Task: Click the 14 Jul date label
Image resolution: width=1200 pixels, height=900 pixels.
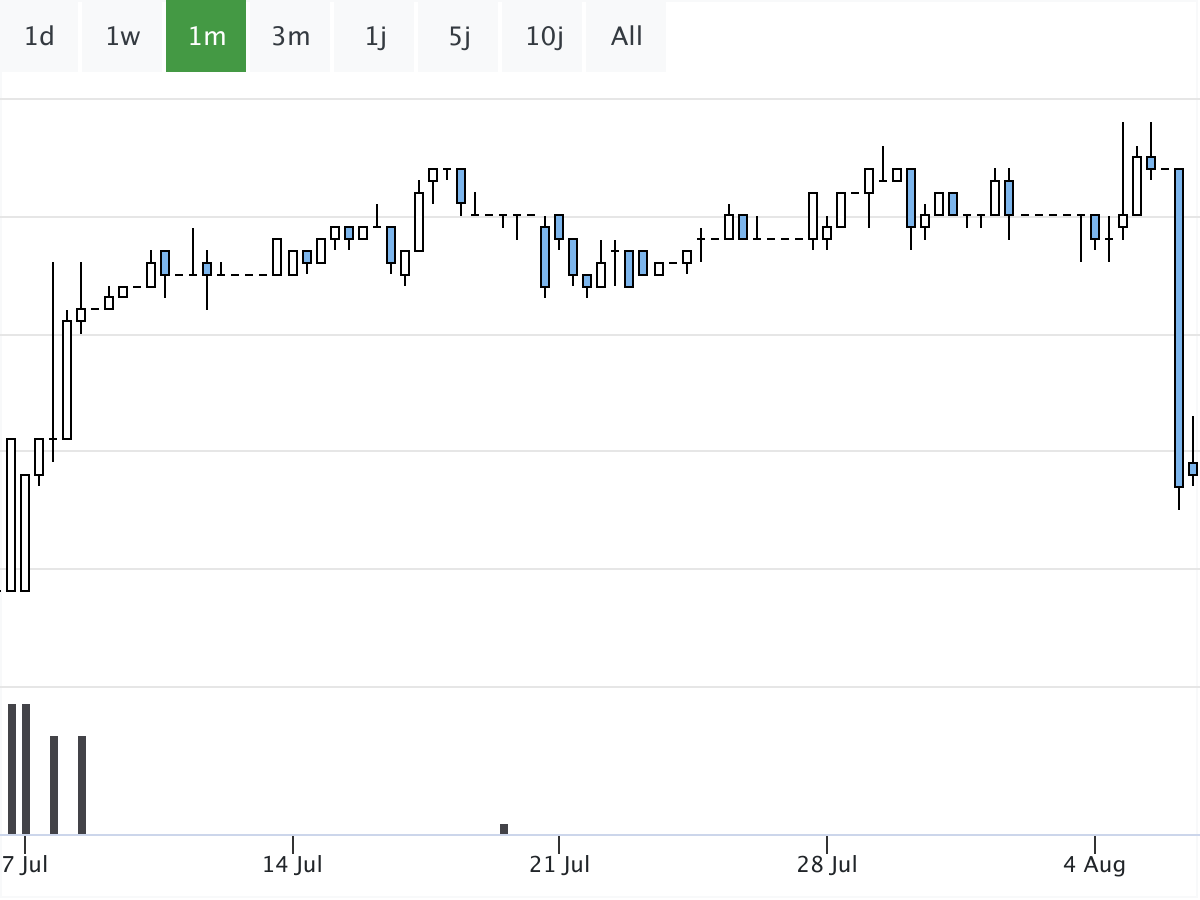Action: (x=292, y=864)
